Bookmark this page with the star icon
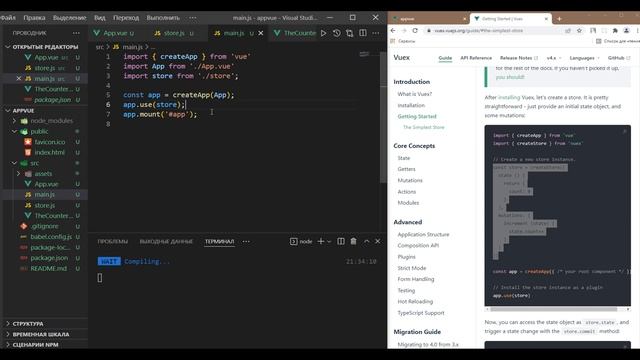 point(579,31)
